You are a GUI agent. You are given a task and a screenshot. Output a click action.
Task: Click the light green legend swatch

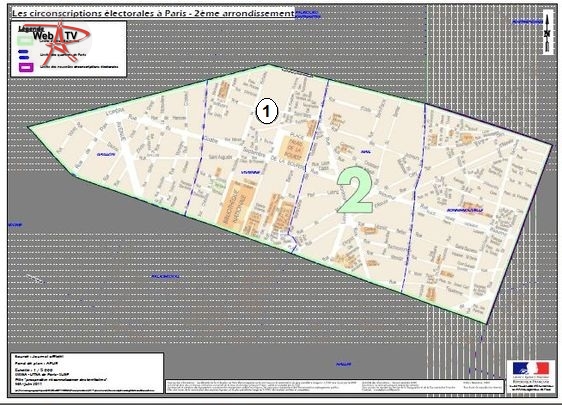click(25, 40)
